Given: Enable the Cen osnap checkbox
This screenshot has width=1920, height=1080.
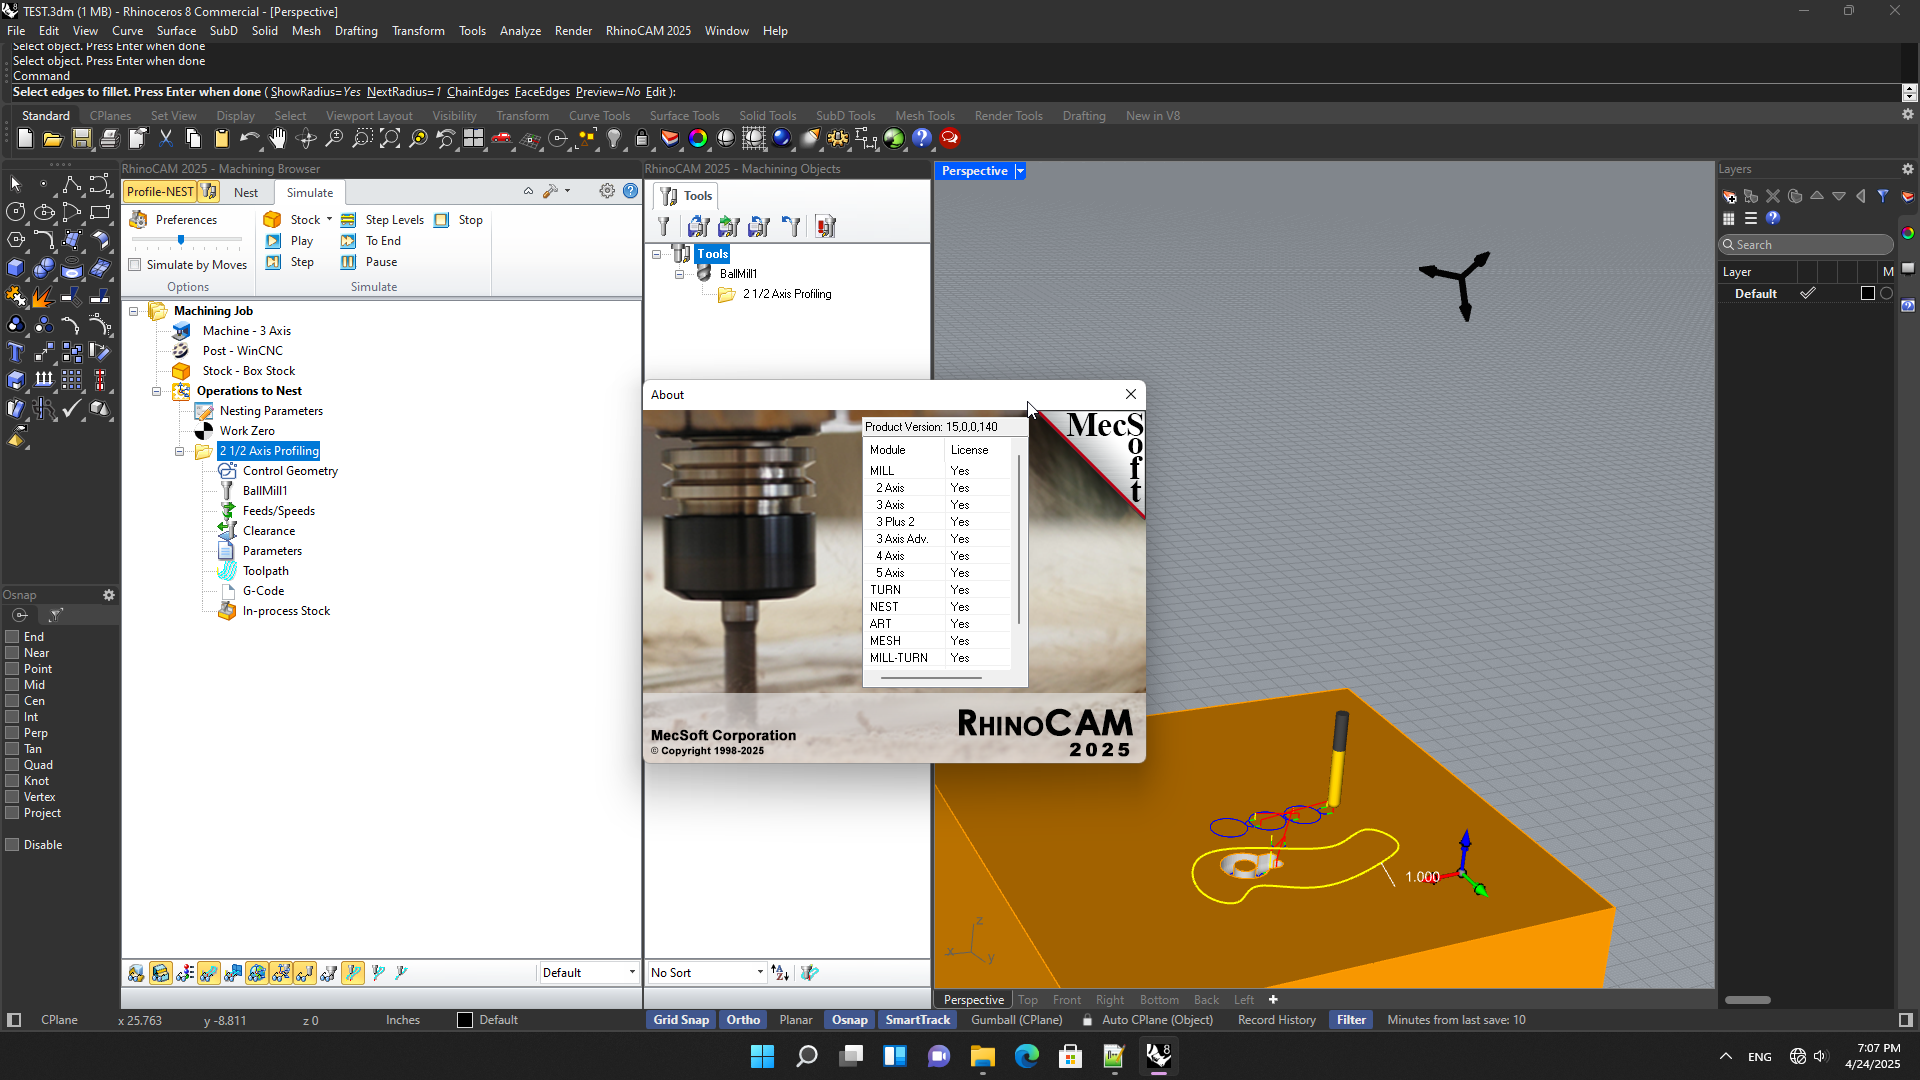Looking at the screenshot, I should [x=12, y=701].
